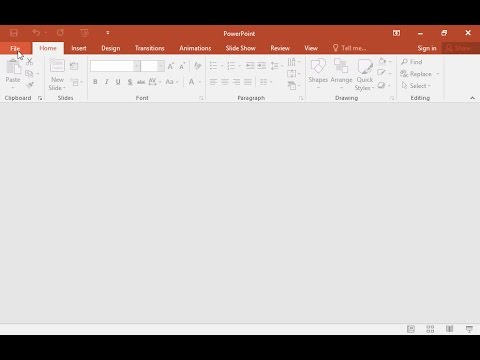Click the New Slide icon

click(x=57, y=66)
